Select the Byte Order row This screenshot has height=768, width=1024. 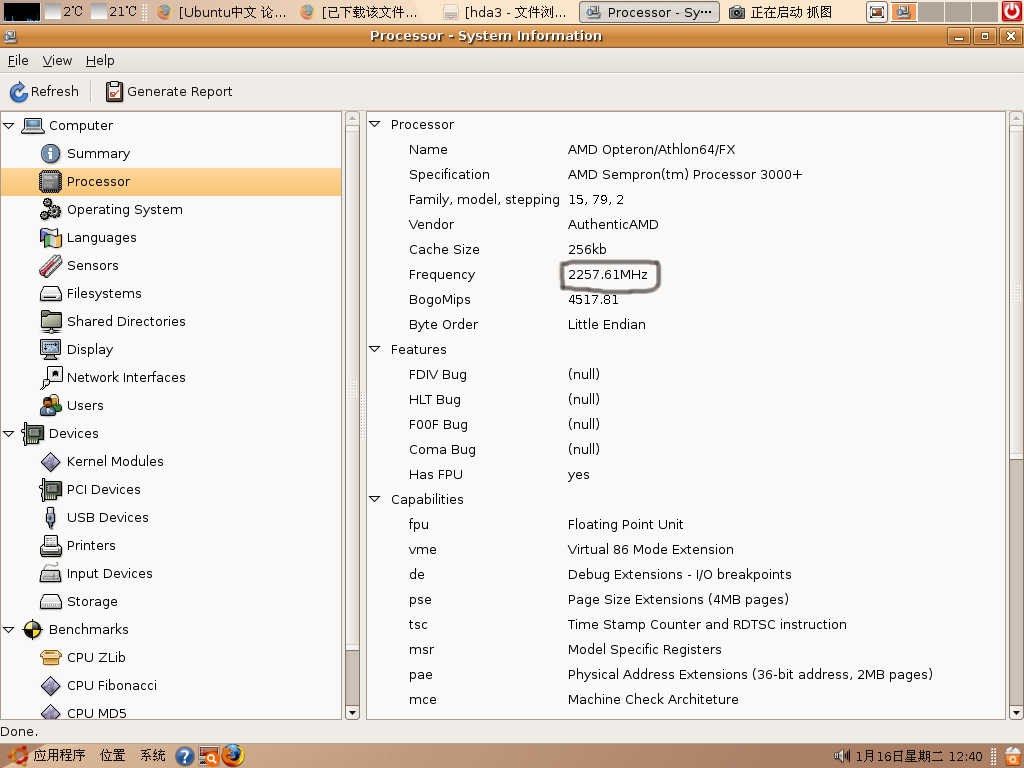(686, 325)
